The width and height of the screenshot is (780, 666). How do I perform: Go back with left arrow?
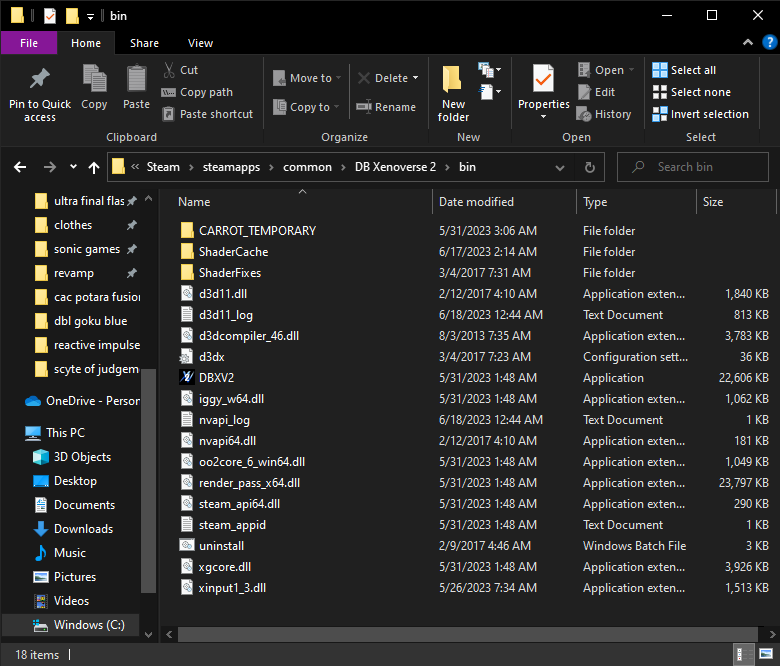pos(20,167)
